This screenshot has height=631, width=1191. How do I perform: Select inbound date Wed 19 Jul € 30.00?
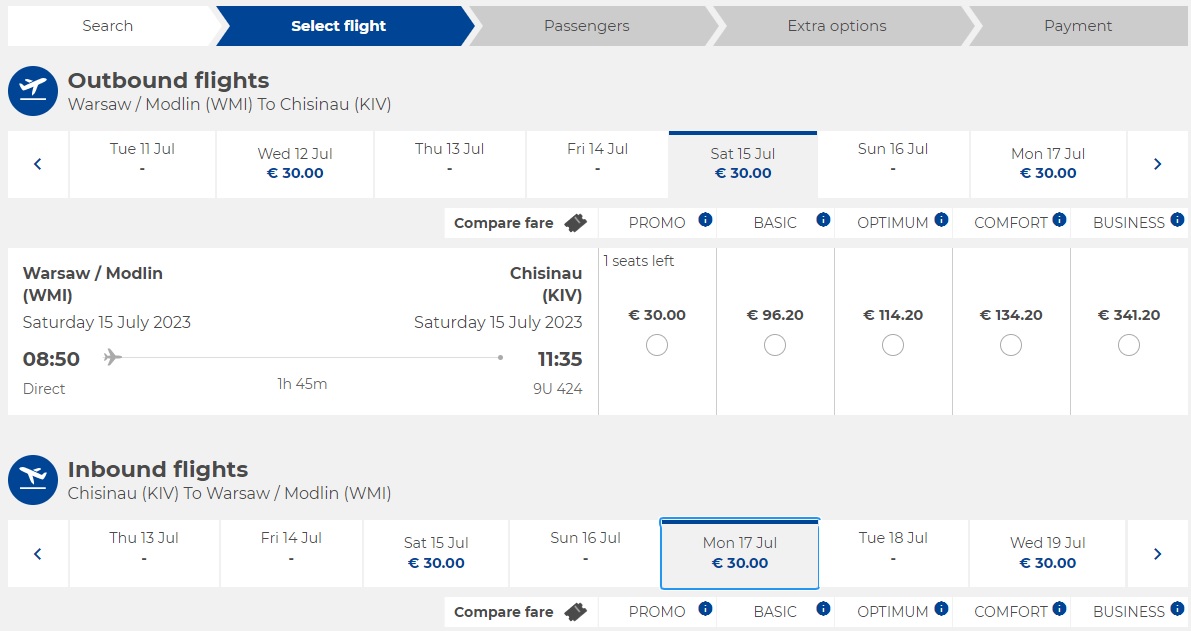tap(1048, 554)
